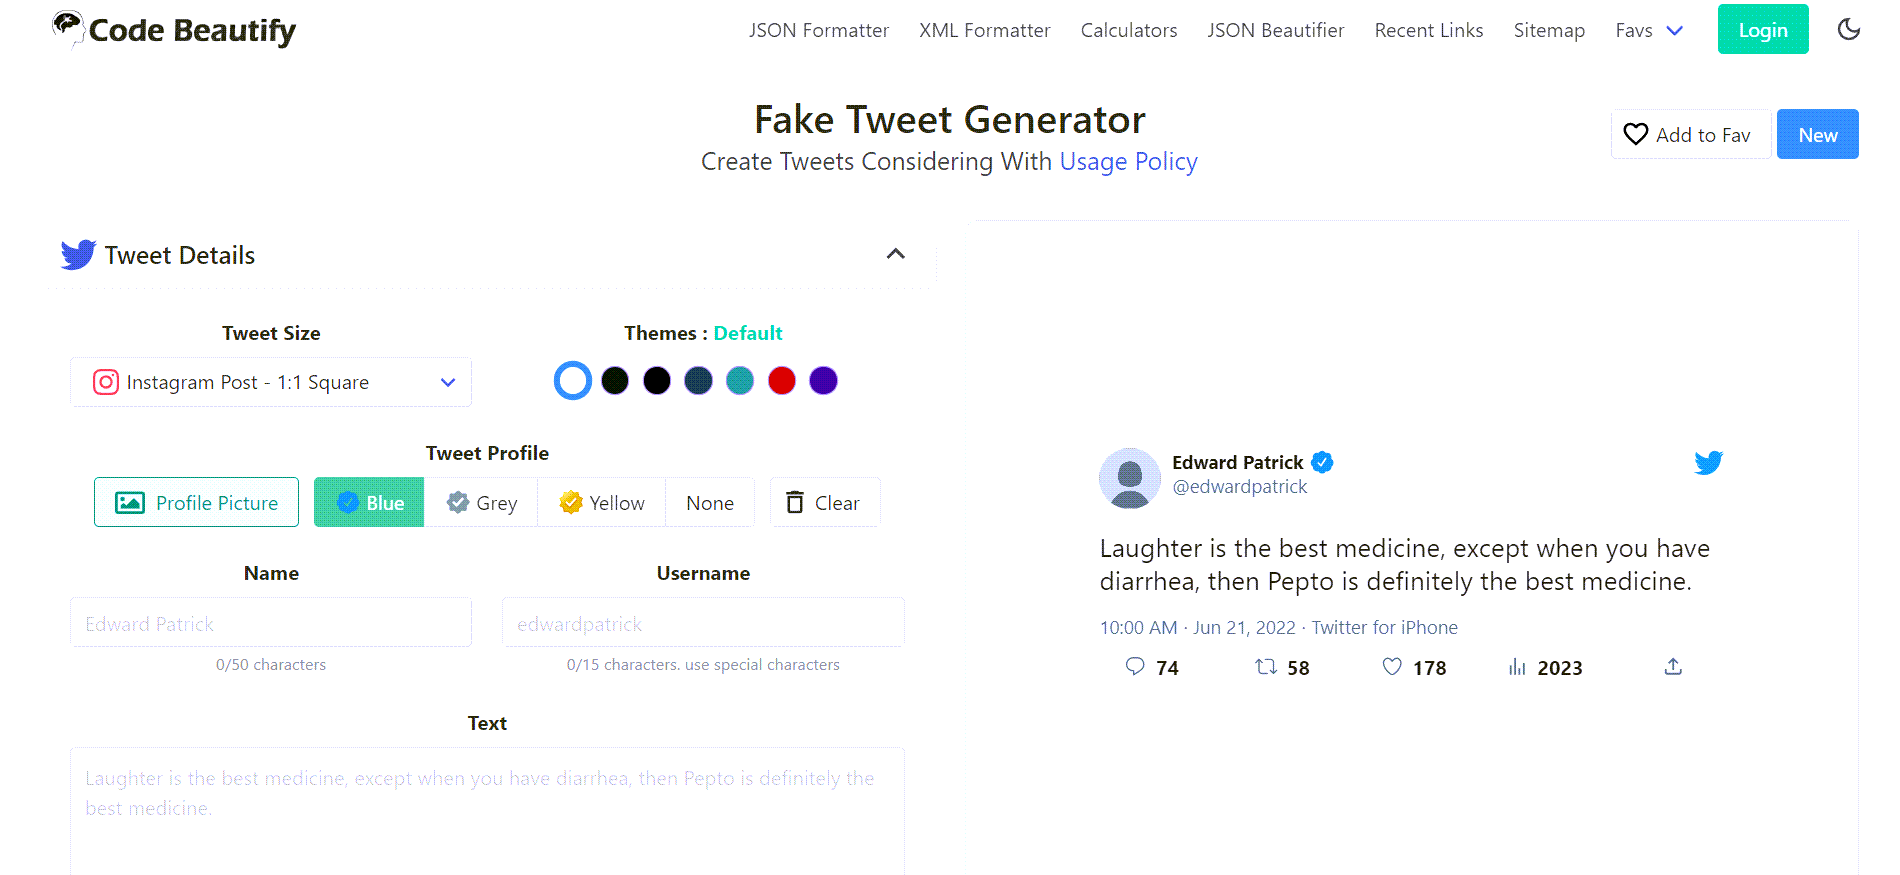Collapse the Tweet Details section
The image size is (1900, 875).
895,254
